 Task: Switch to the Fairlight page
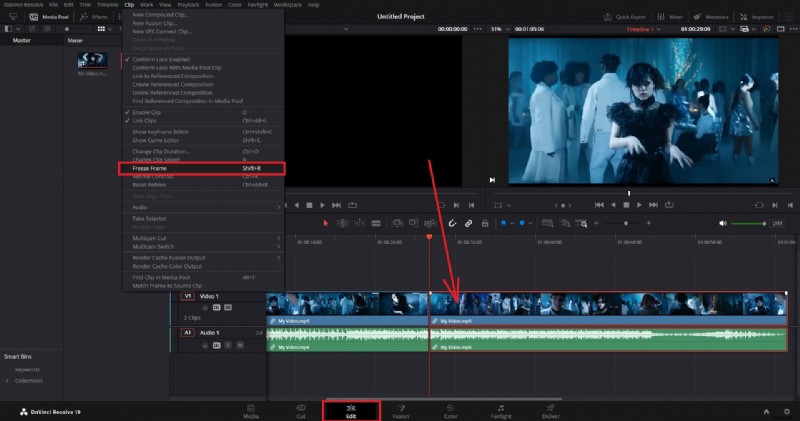pos(501,411)
